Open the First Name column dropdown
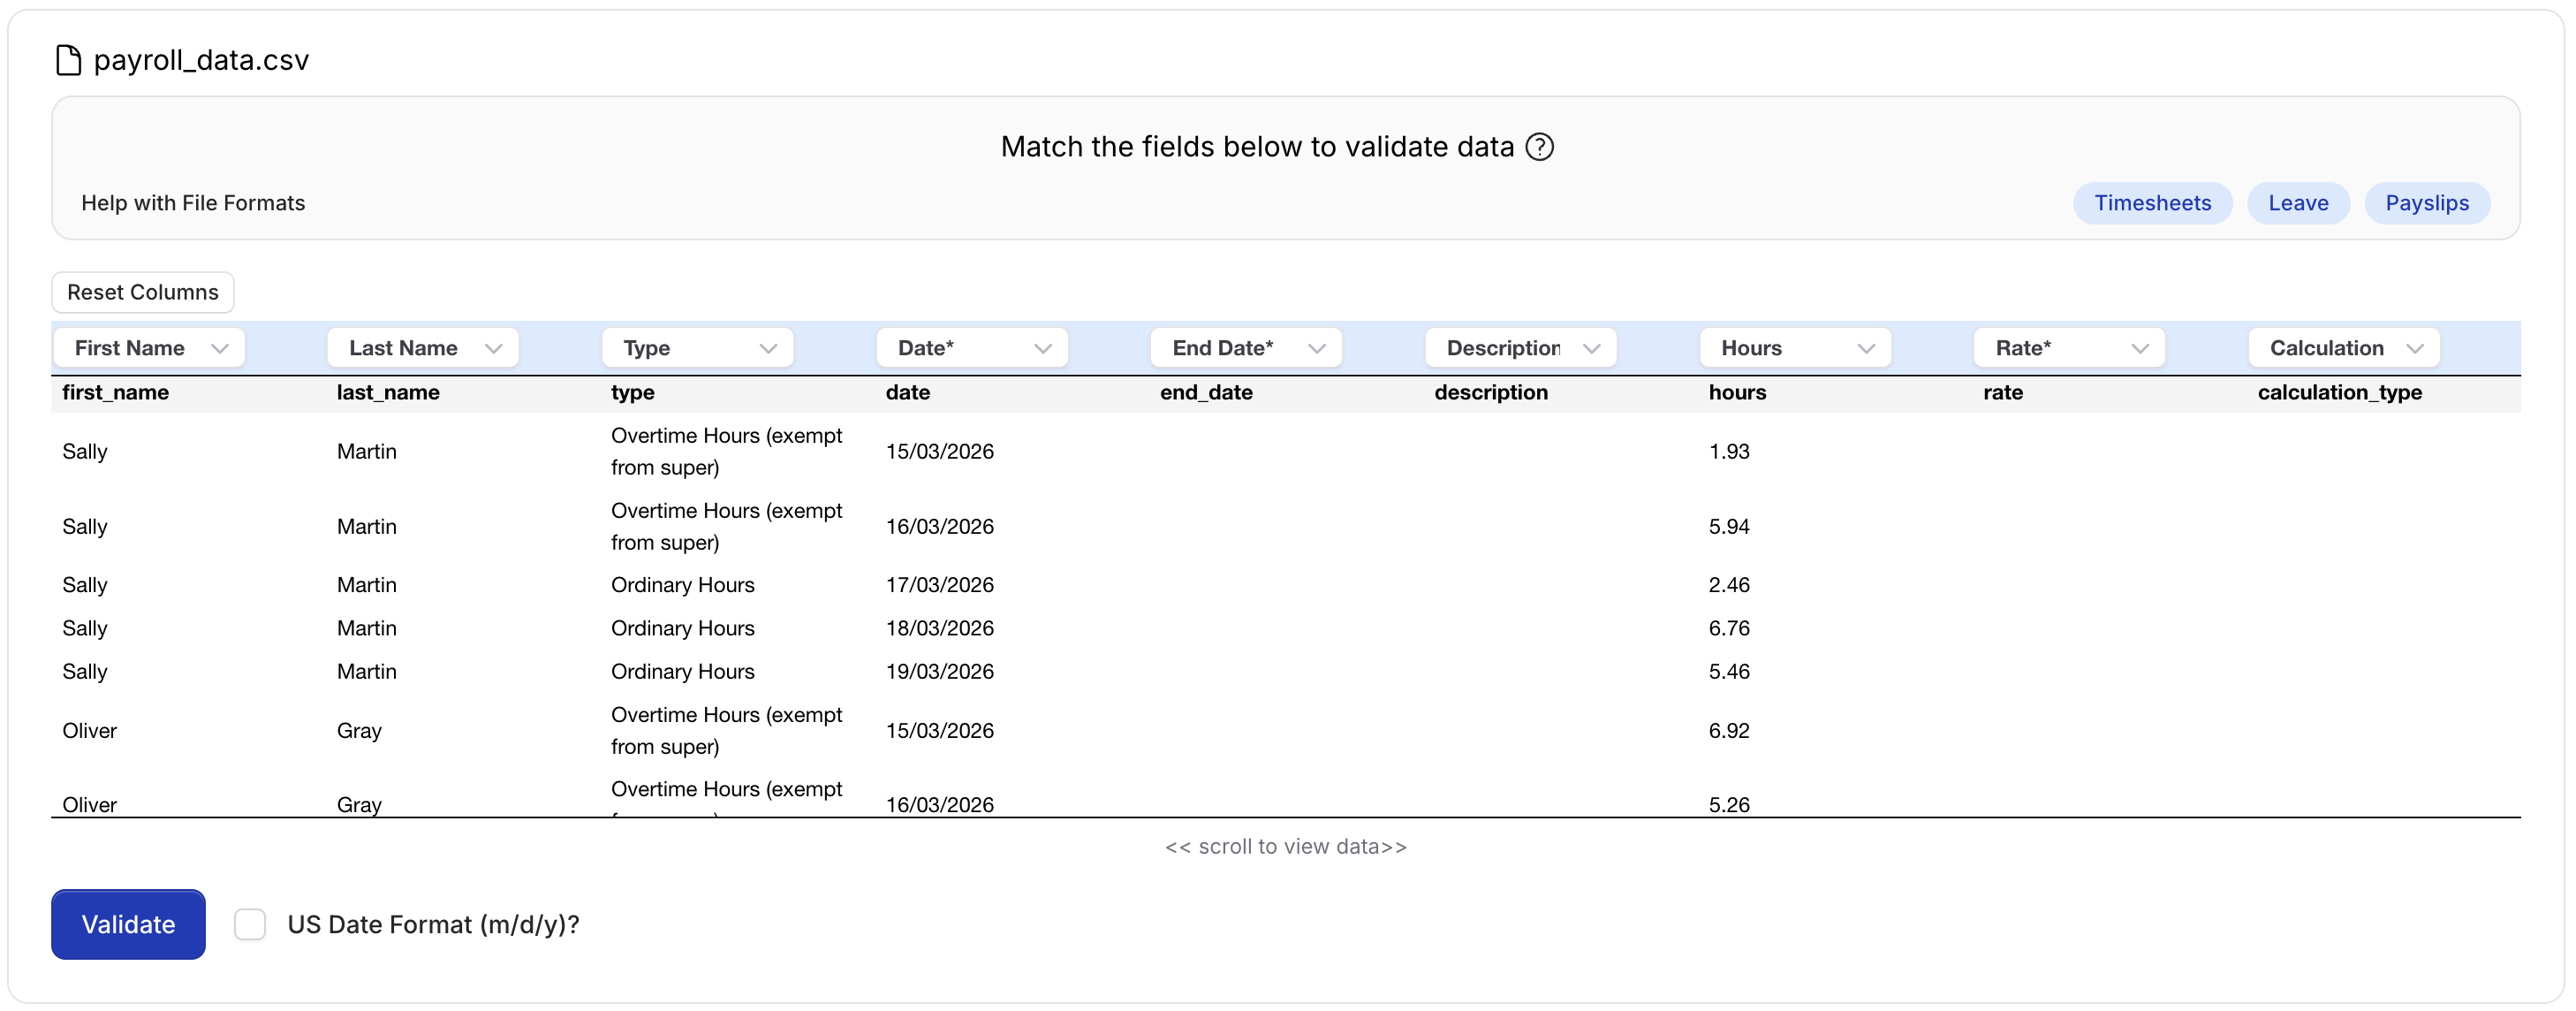 click(149, 348)
